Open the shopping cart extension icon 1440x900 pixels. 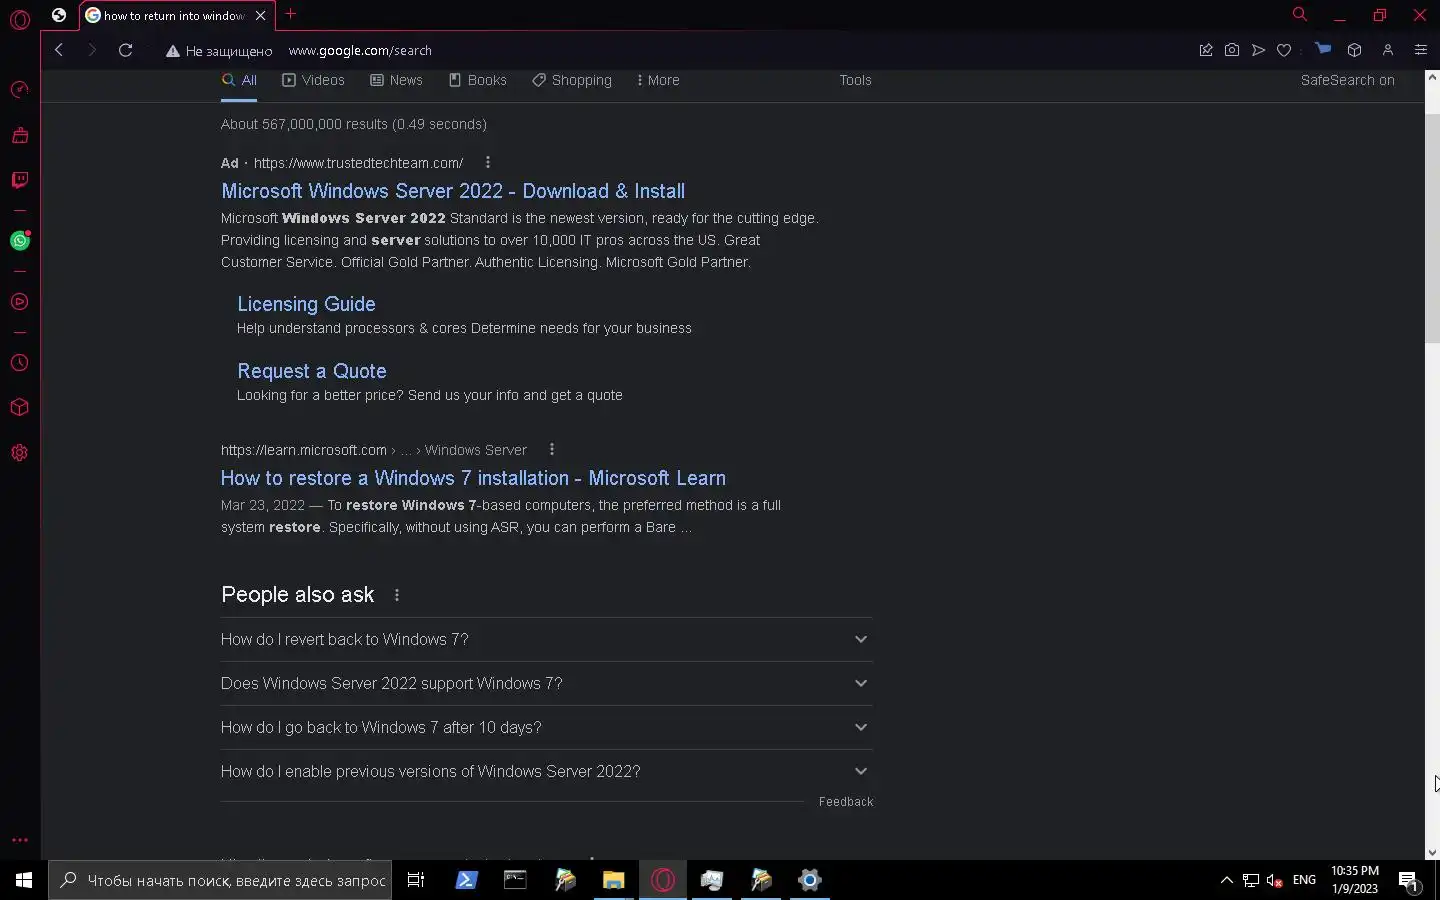tap(1323, 49)
